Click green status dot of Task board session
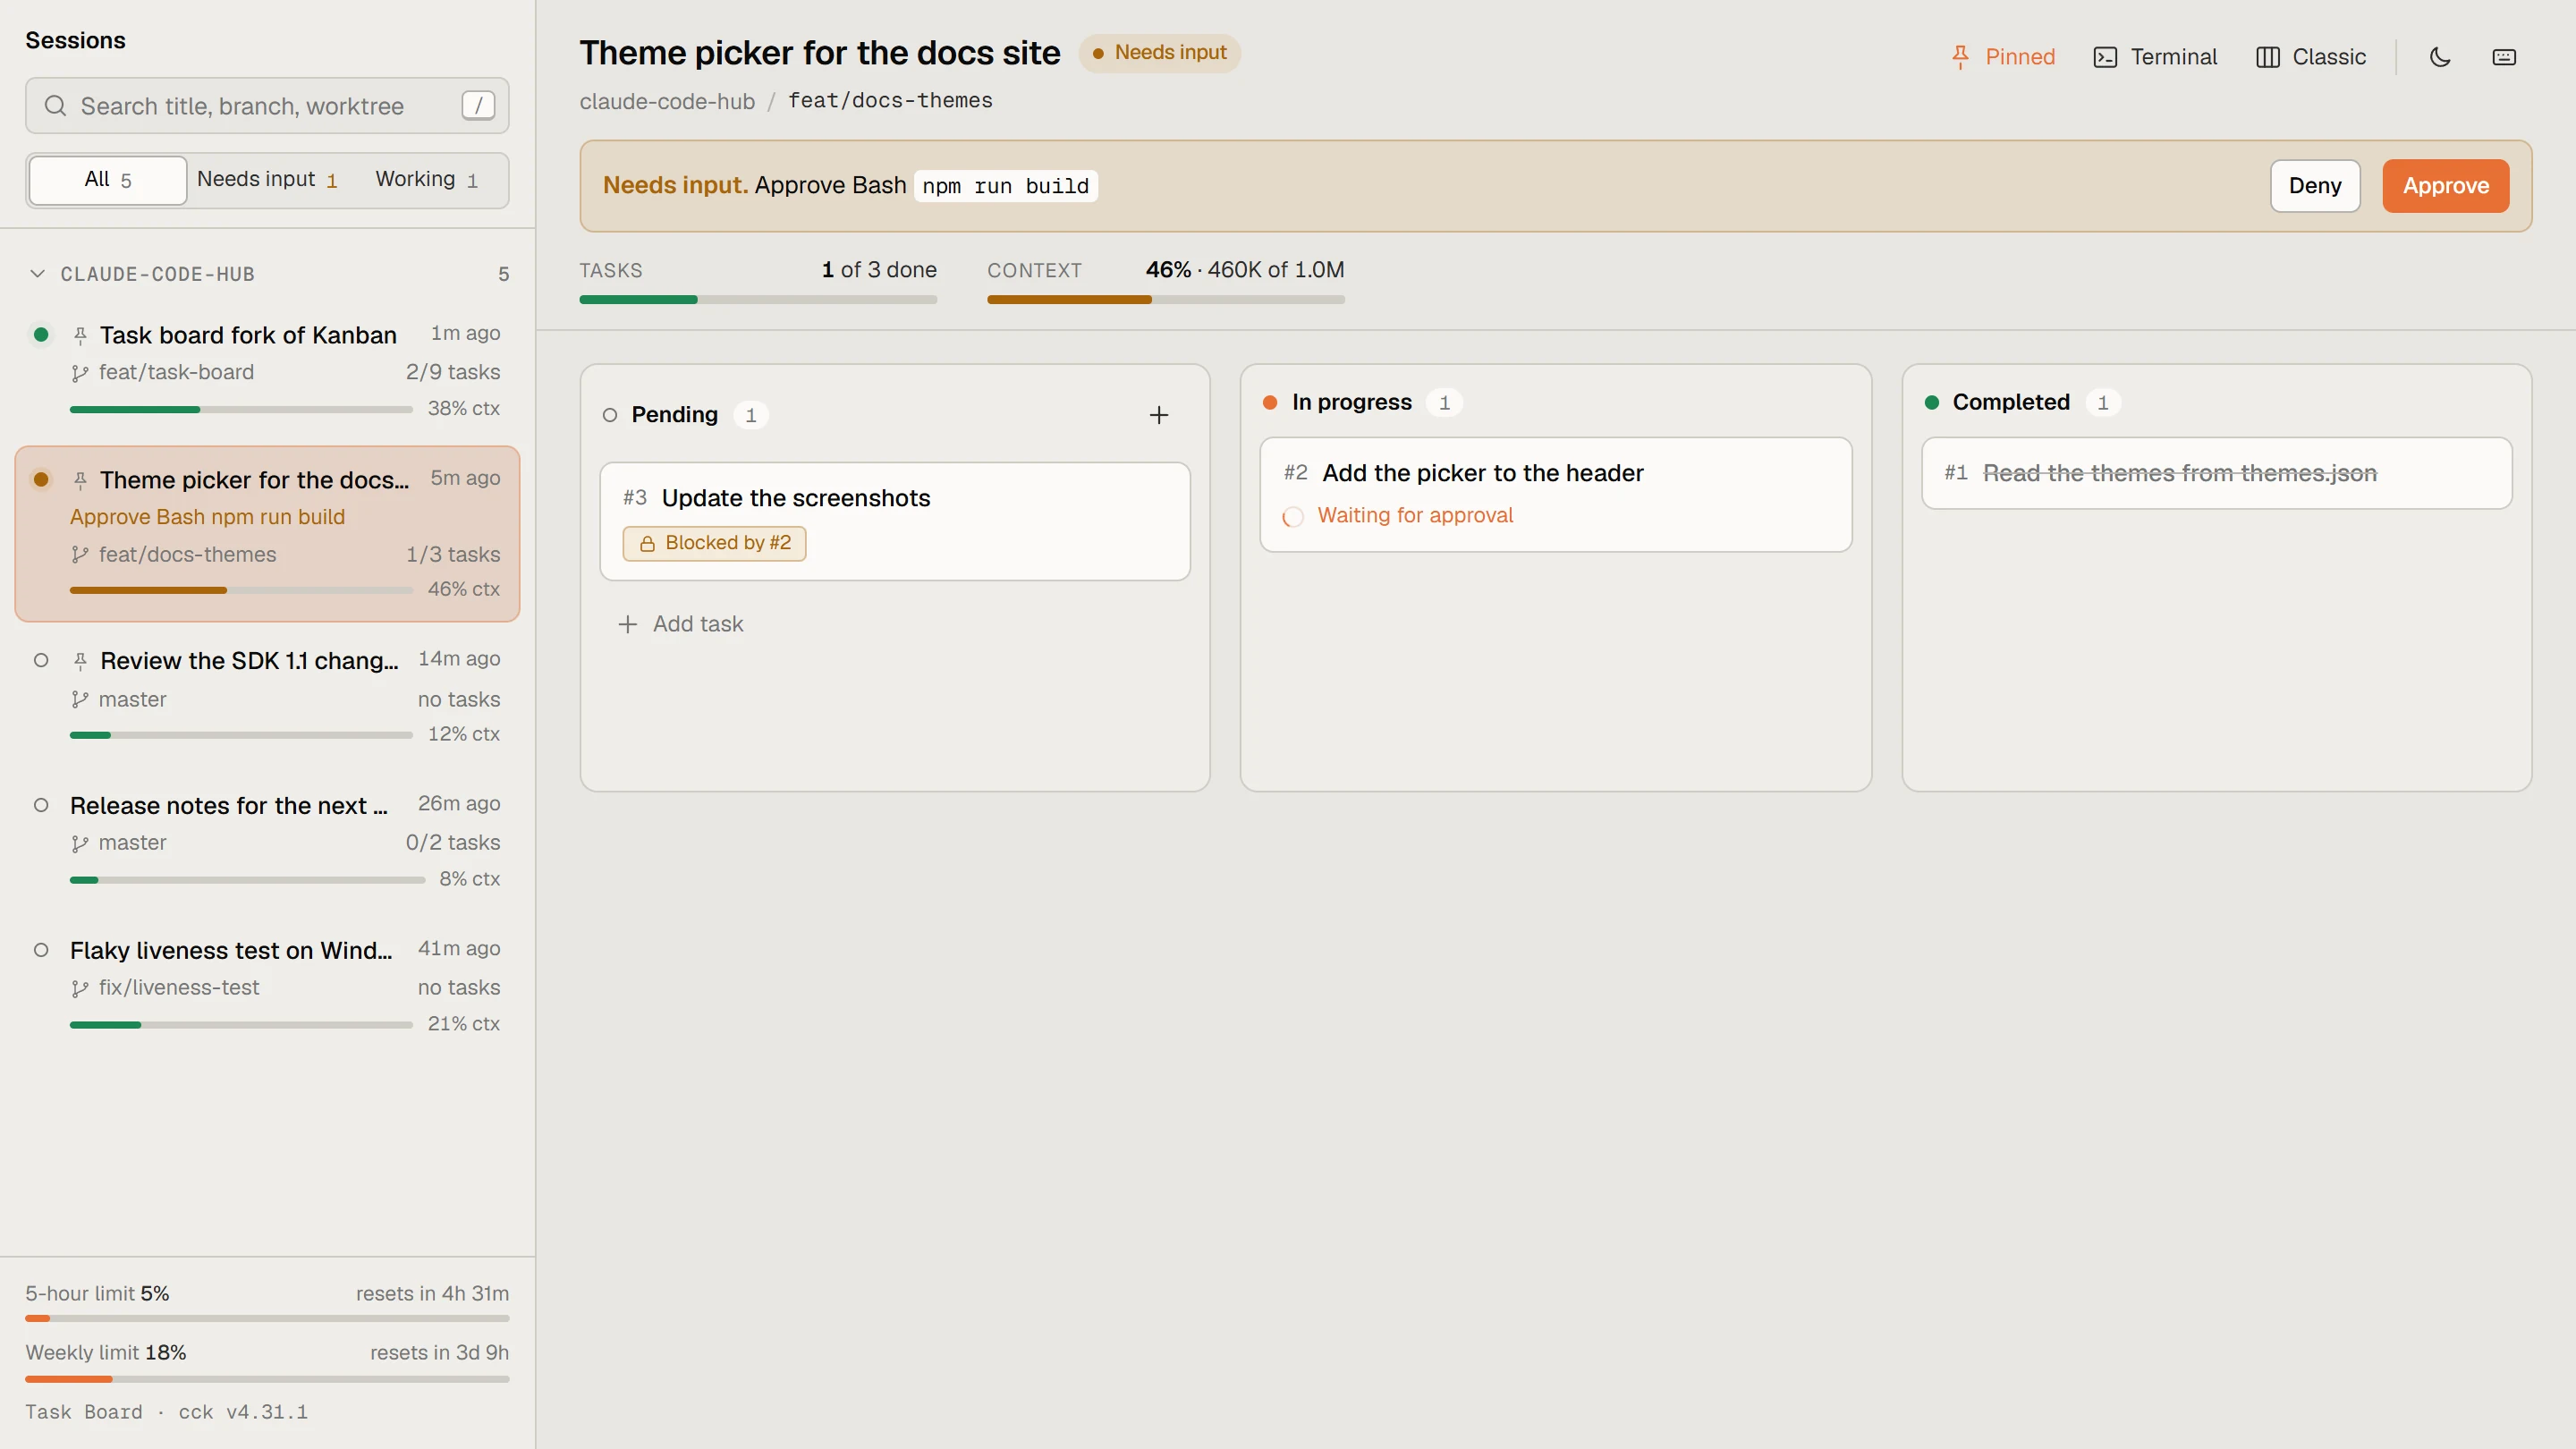Viewport: 2576px width, 1449px height. [41, 334]
